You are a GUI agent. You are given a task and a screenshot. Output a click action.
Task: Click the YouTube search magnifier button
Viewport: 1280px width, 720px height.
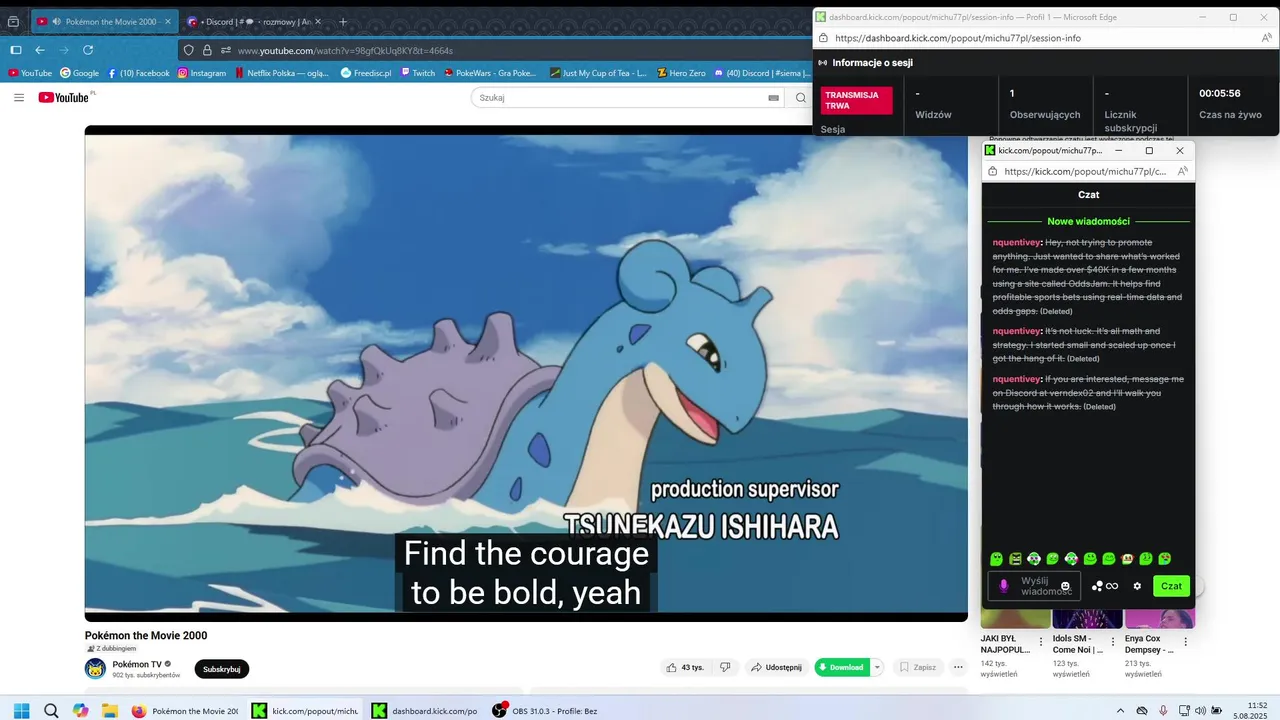point(801,98)
